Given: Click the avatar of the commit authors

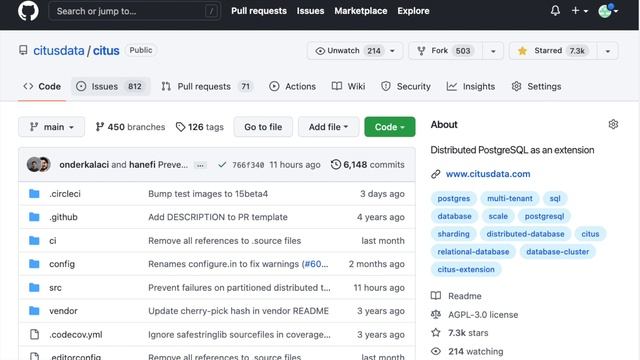Looking at the screenshot, I should 38,164.
